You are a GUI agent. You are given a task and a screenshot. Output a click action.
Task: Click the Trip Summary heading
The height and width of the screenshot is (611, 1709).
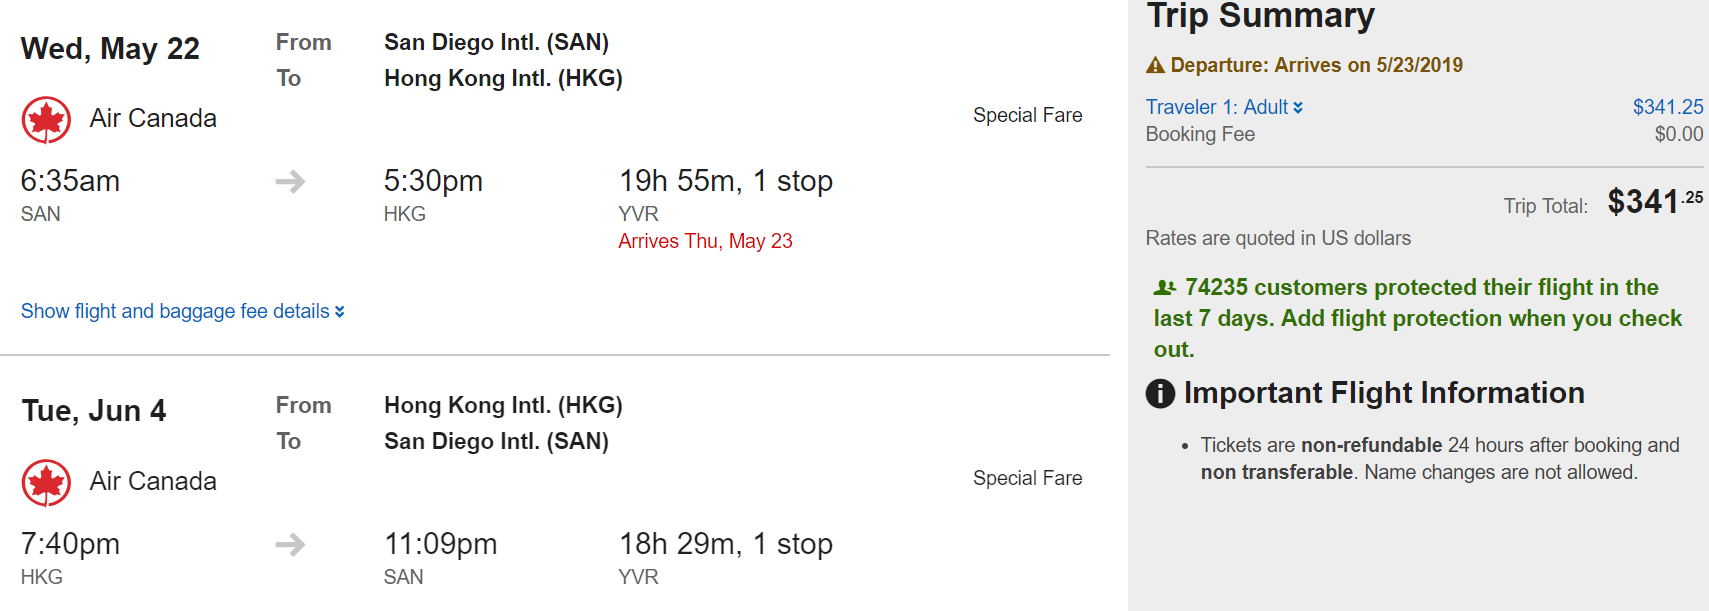point(1260,16)
